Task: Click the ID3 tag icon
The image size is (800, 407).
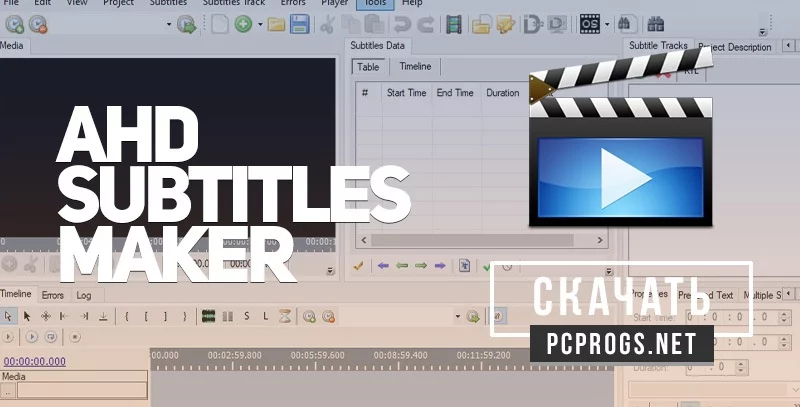Action: coord(532,24)
